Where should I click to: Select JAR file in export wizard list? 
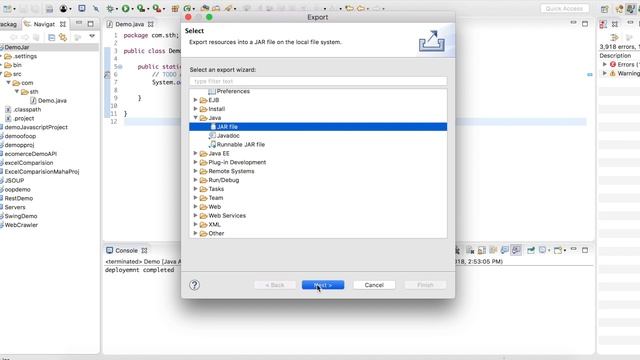[318, 127]
